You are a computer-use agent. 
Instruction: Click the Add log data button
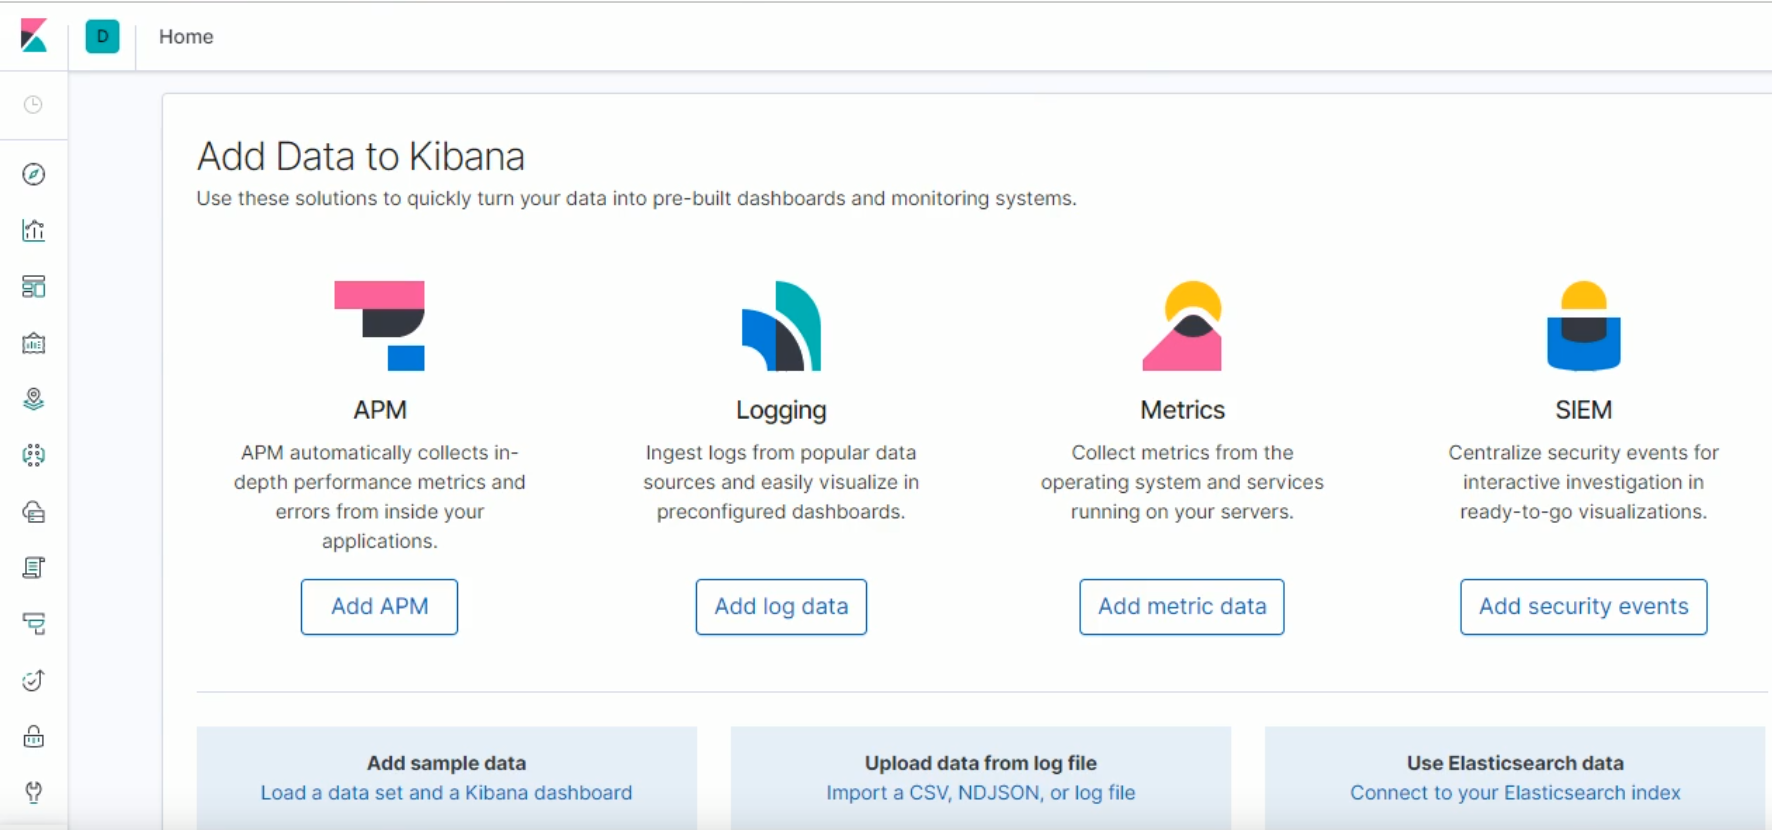tap(781, 607)
